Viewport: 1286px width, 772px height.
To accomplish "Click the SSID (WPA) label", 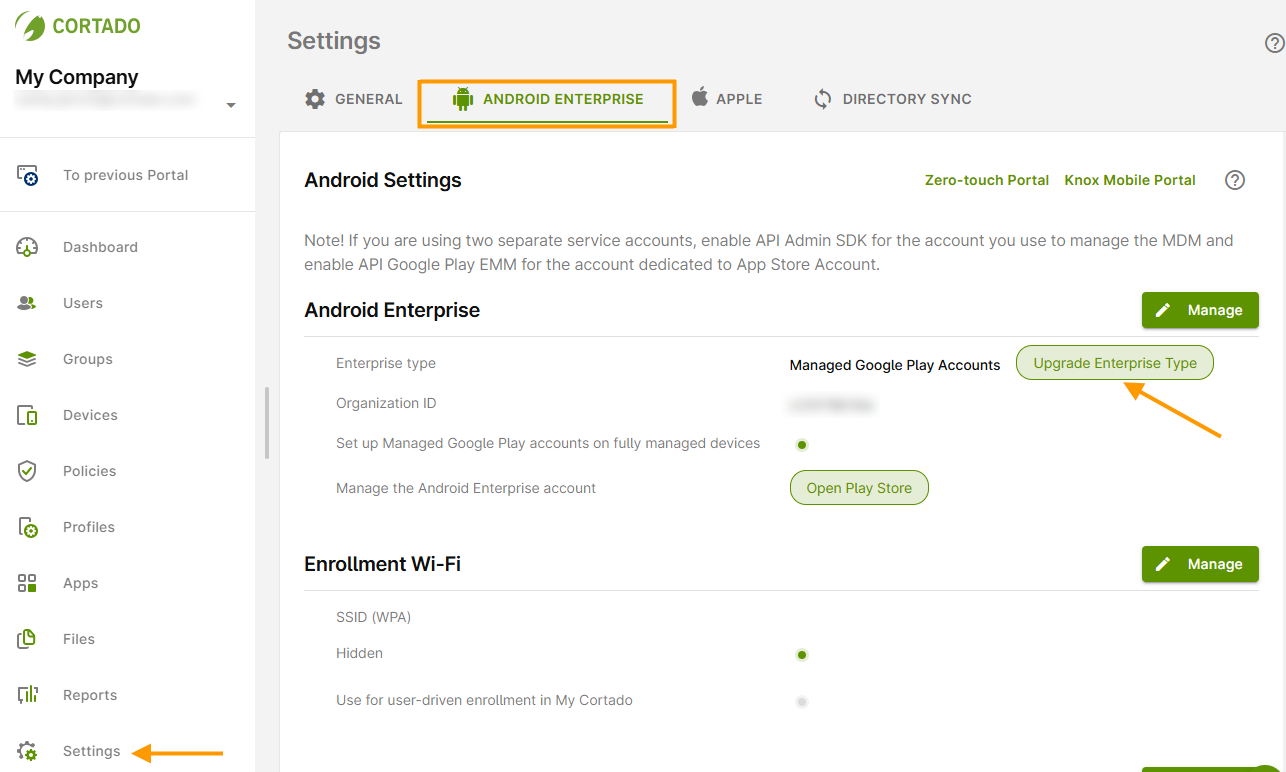I will coord(374,617).
